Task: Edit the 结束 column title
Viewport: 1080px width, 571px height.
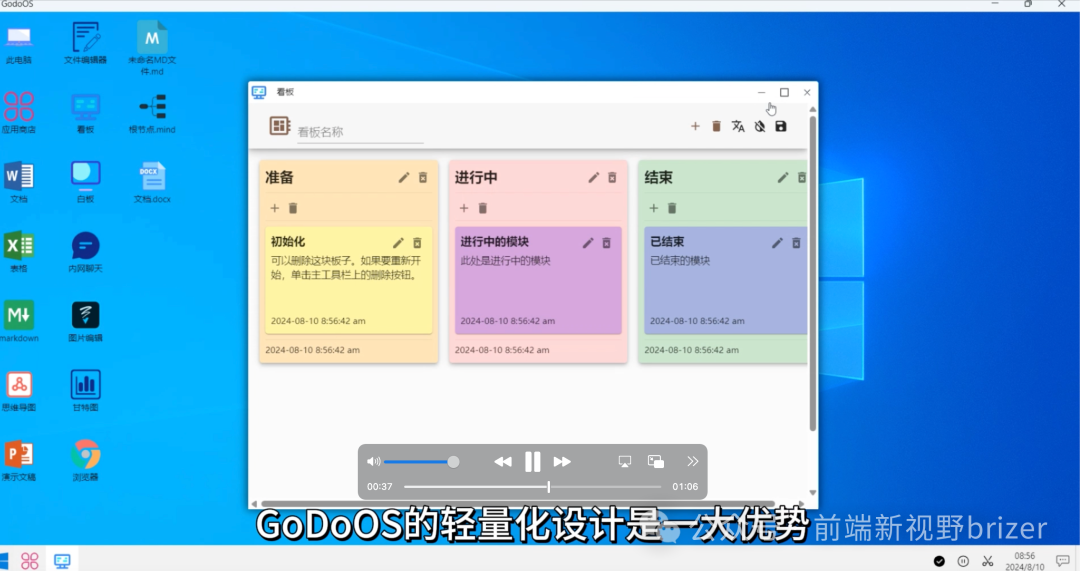Action: point(782,178)
